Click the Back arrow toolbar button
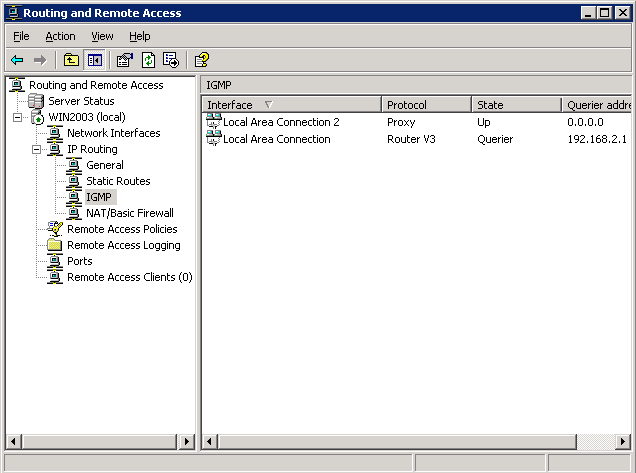Screen dimensions: 636x473 (x=17, y=60)
